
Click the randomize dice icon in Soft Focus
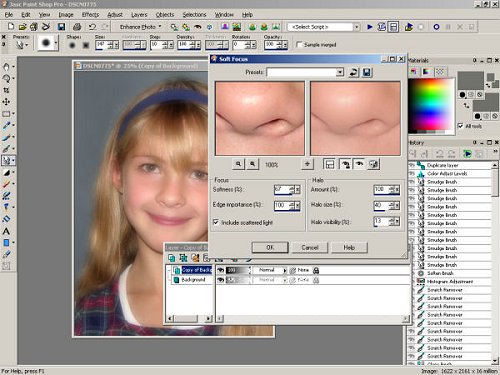point(374,164)
